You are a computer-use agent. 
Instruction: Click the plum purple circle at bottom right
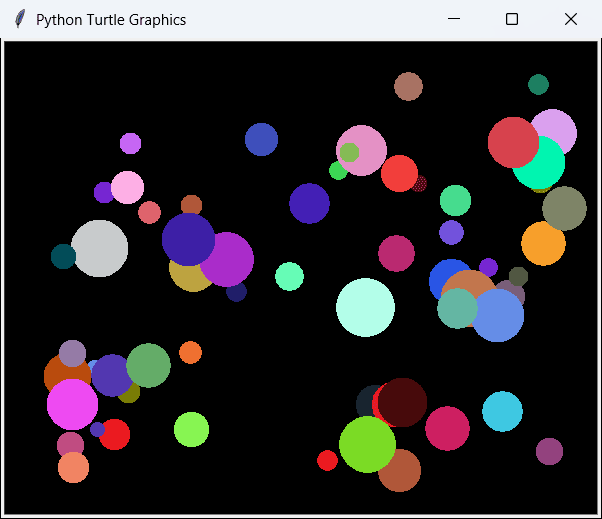coord(549,451)
